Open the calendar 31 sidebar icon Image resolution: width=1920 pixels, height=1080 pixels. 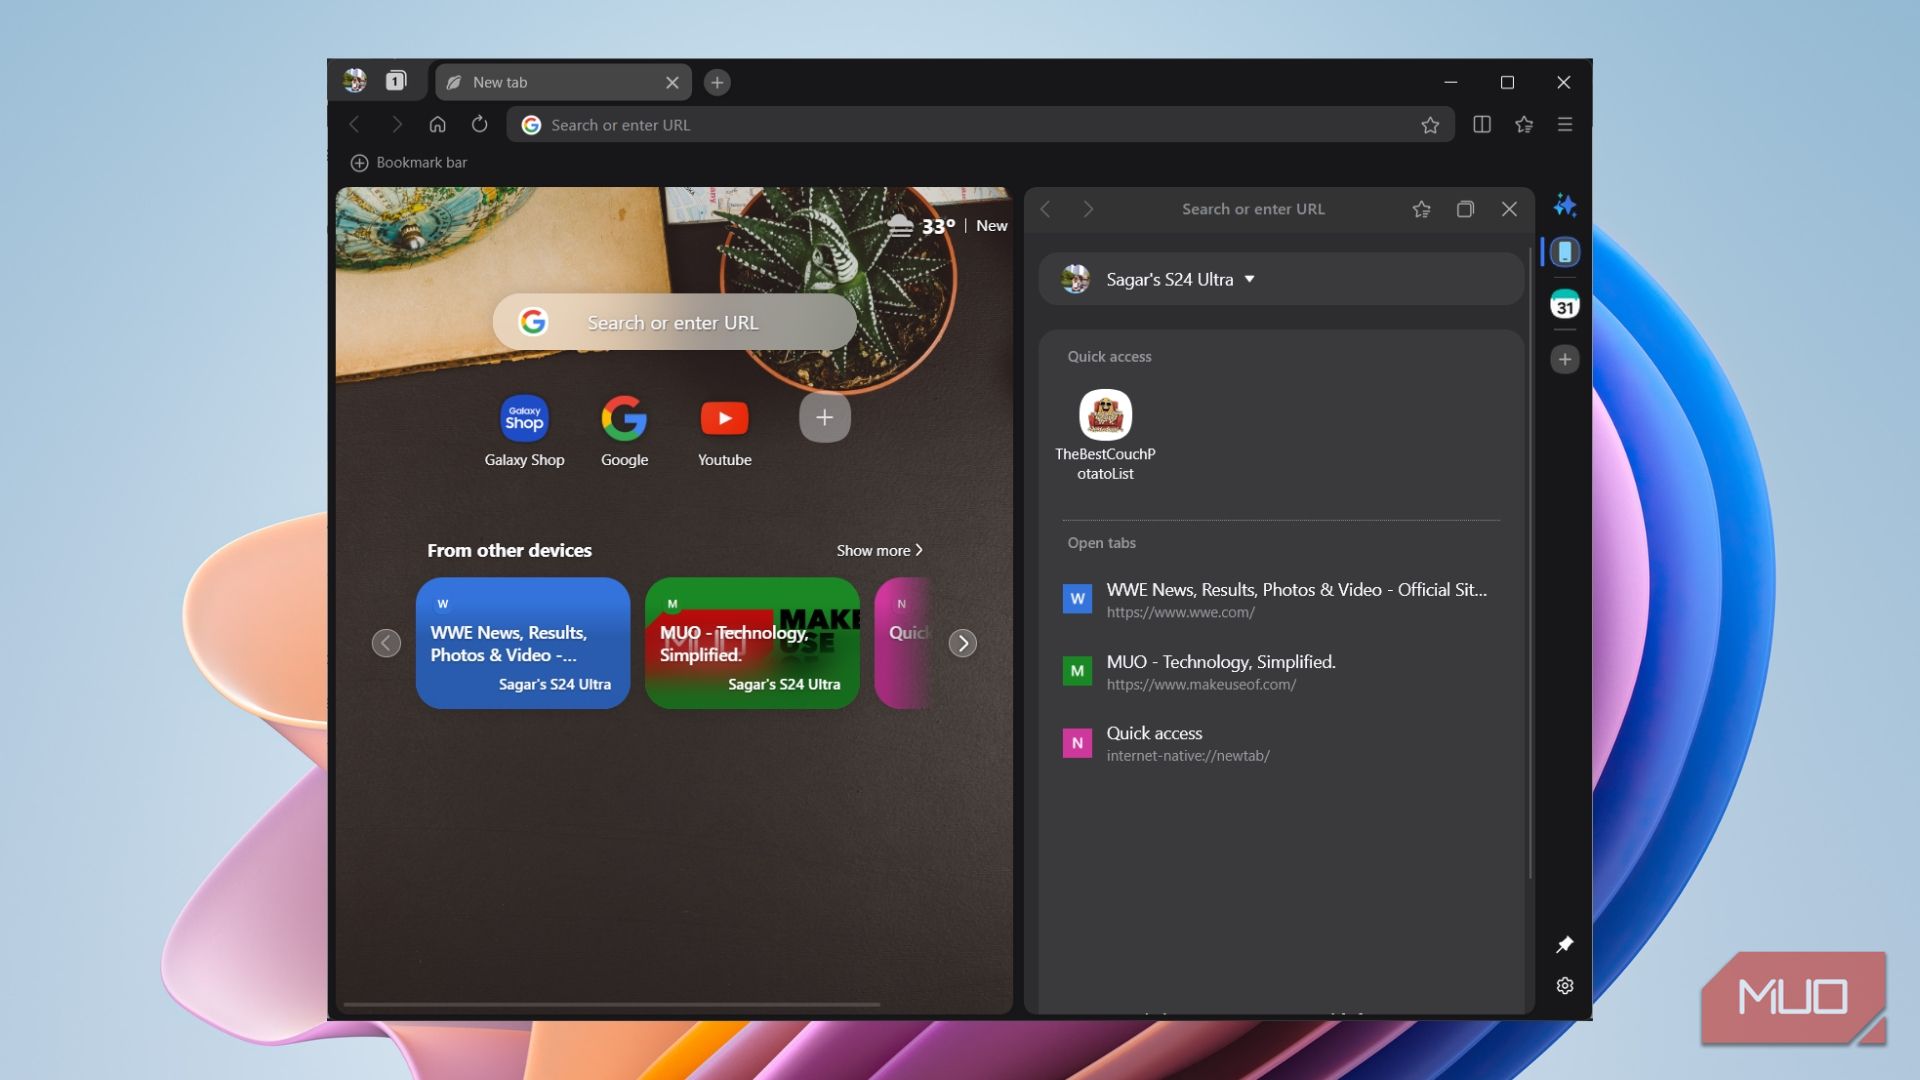(1565, 304)
